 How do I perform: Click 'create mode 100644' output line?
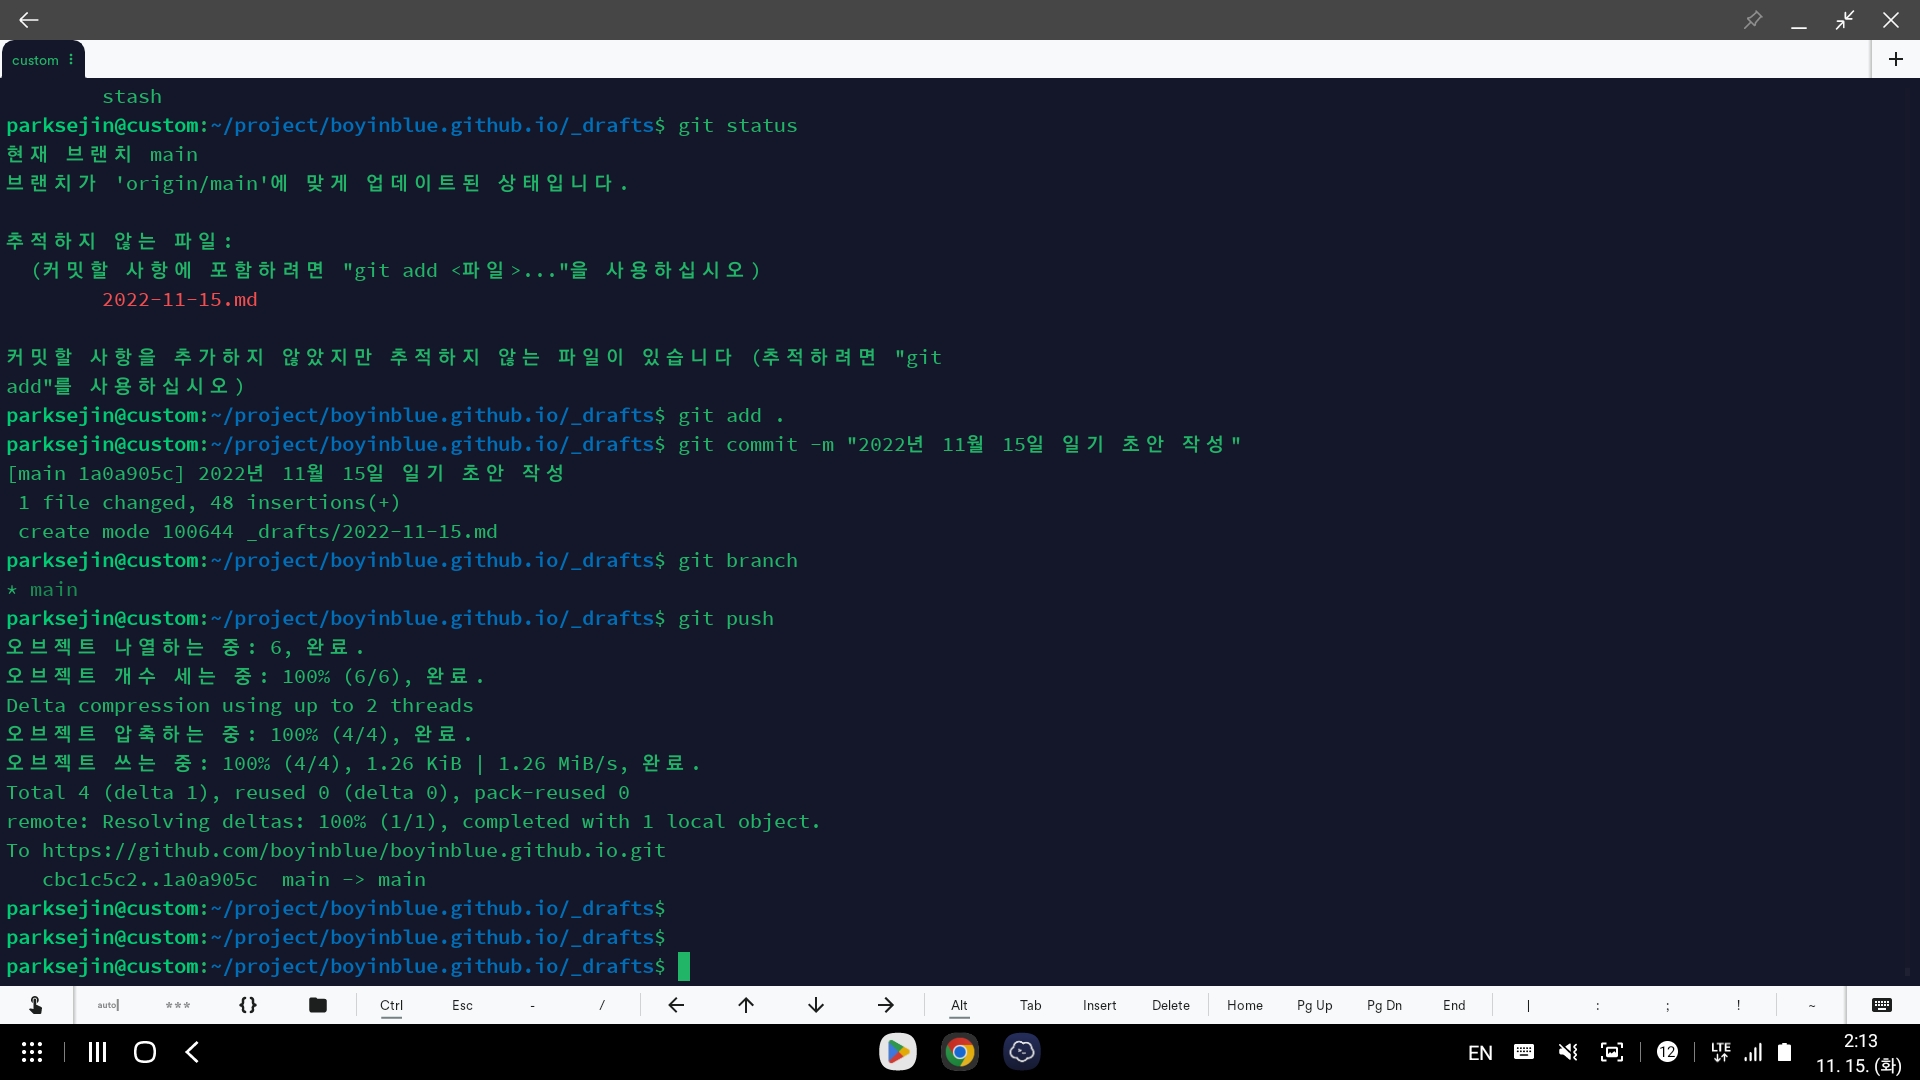[257, 532]
